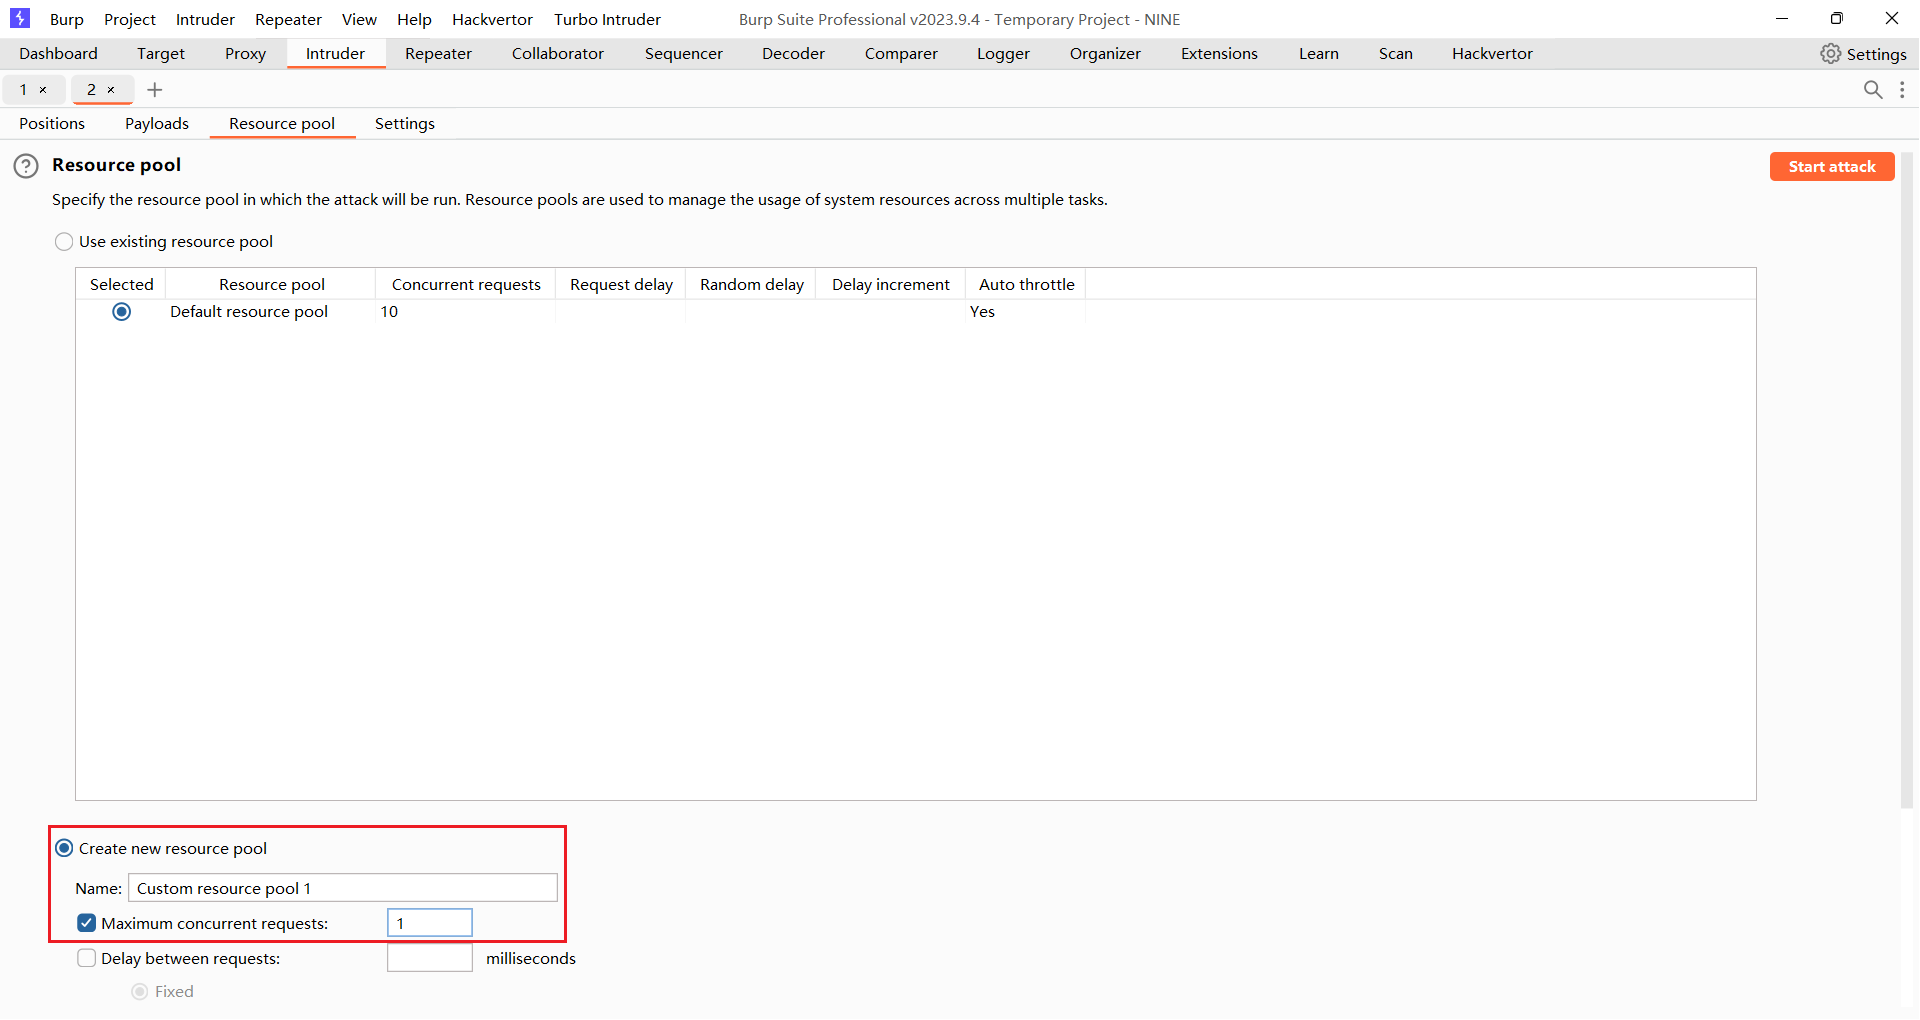Click the Settings gear icon
Viewport: 1920px width, 1020px height.
1830,54
